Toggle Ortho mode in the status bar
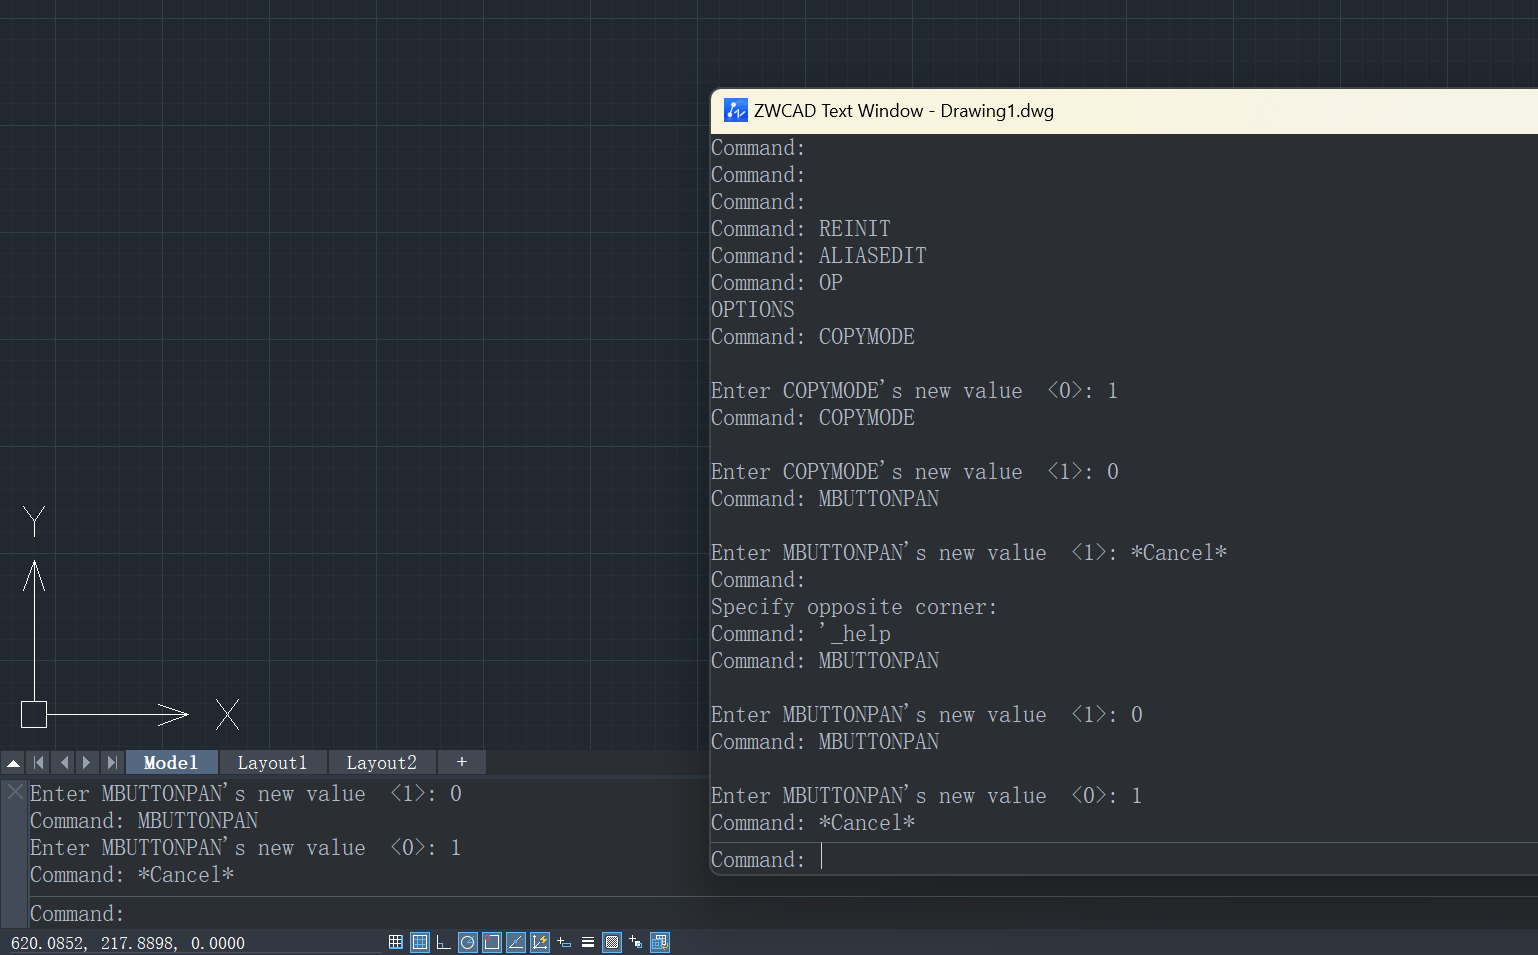Screen dimensions: 1538x955 [x=444, y=942]
